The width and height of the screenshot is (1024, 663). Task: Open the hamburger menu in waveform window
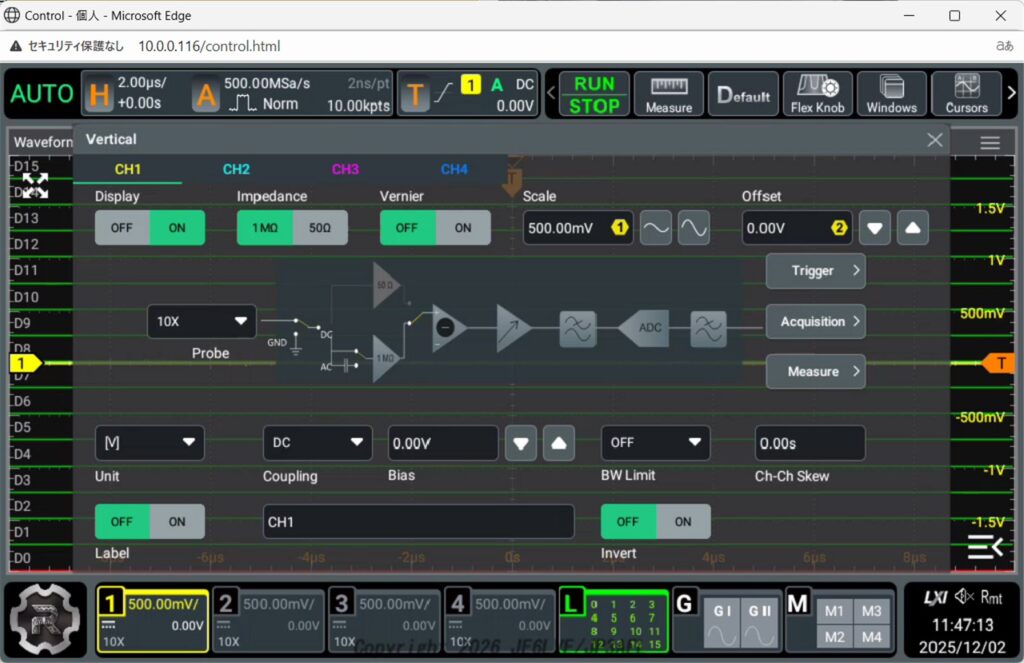point(989,143)
